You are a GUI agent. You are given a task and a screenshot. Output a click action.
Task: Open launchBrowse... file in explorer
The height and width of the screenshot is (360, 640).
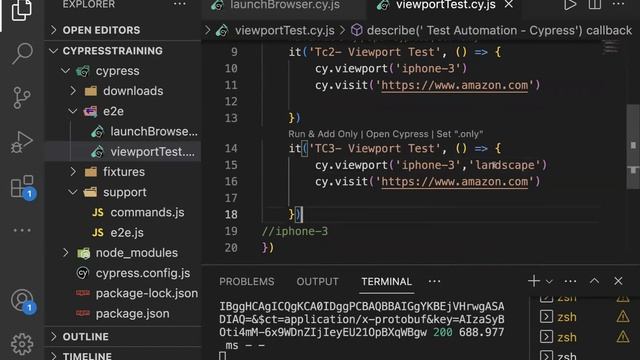point(122,131)
